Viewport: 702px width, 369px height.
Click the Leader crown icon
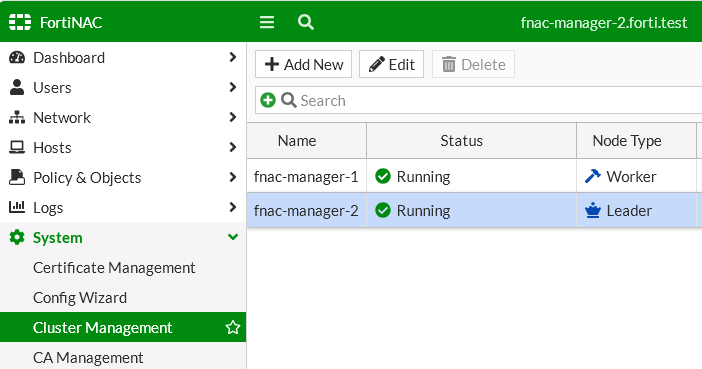tap(592, 210)
